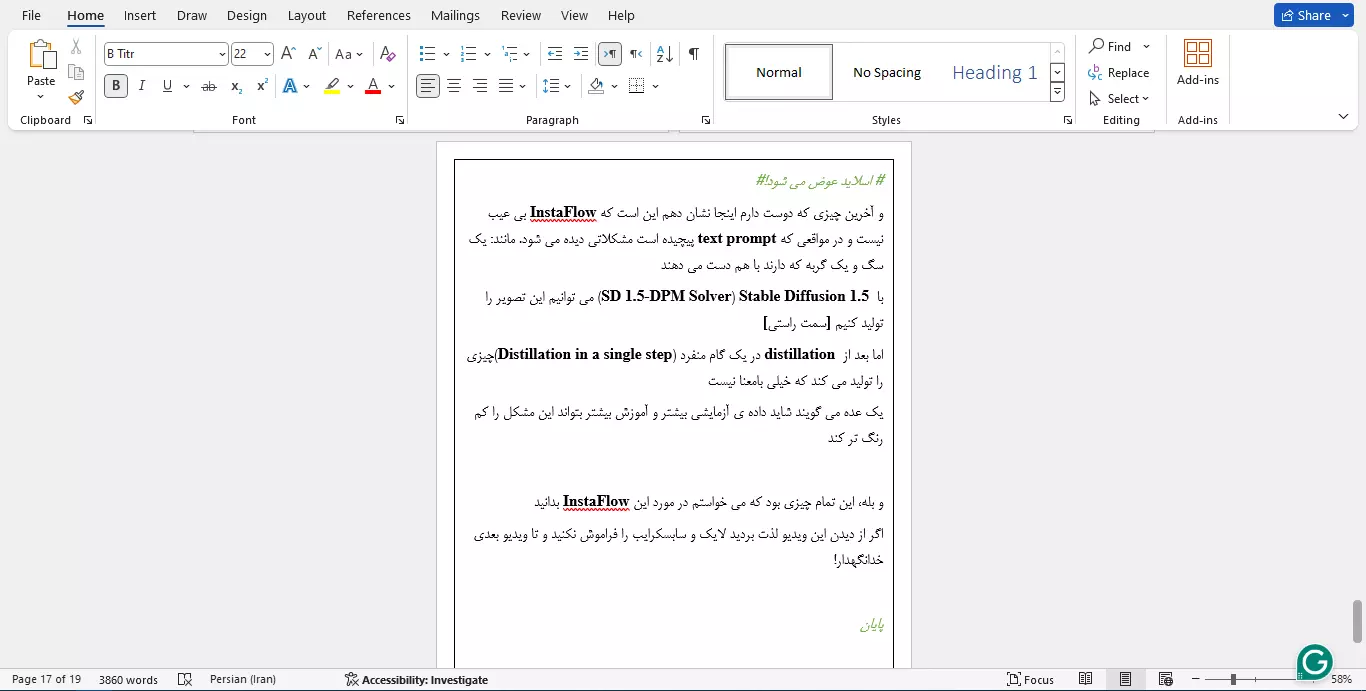Viewport: 1366px width, 691px height.
Task: Switch to Web Layout view
Action: (x=1165, y=680)
